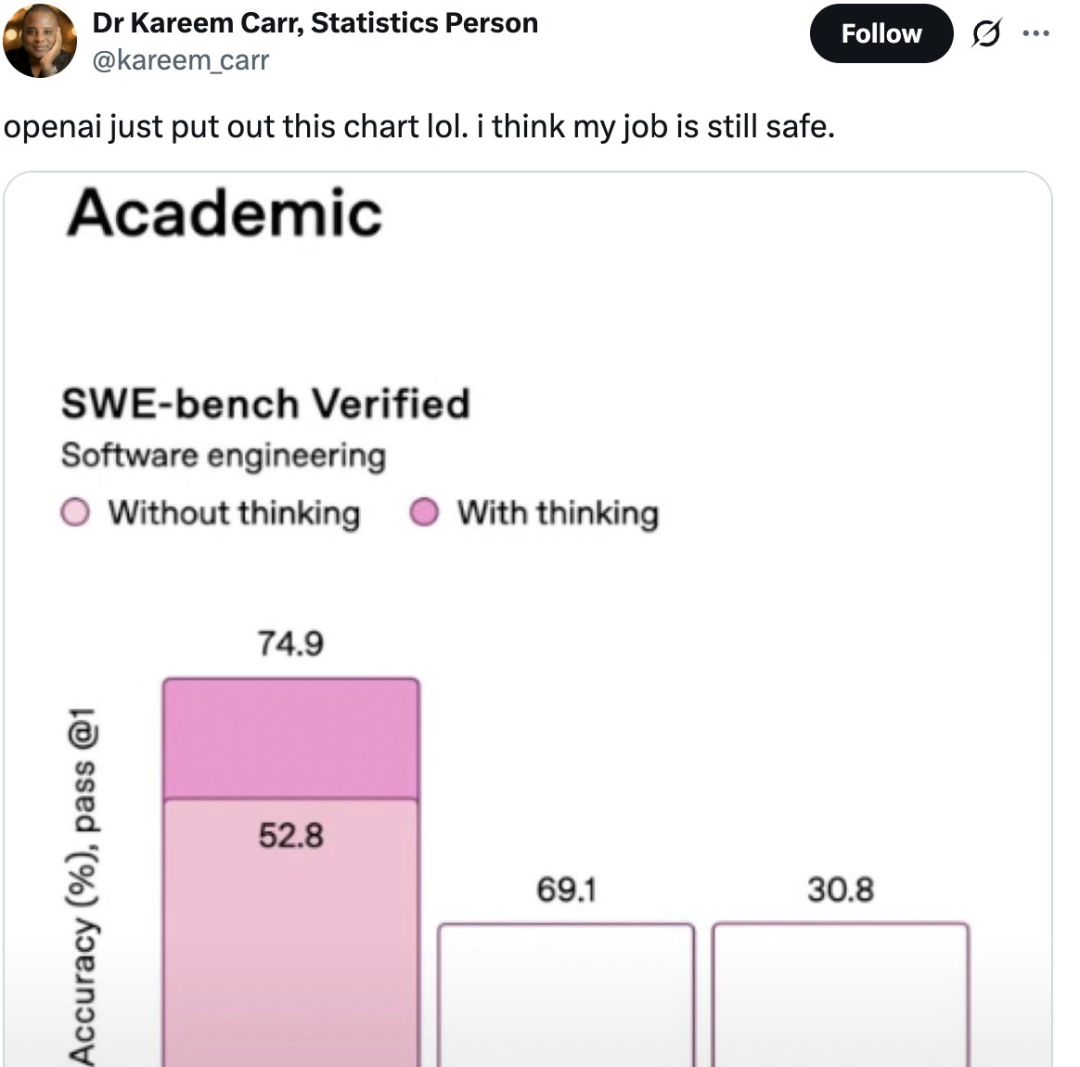Click the 'Academic' chart heading
The width and height of the screenshot is (1080, 1067).
click(x=225, y=213)
